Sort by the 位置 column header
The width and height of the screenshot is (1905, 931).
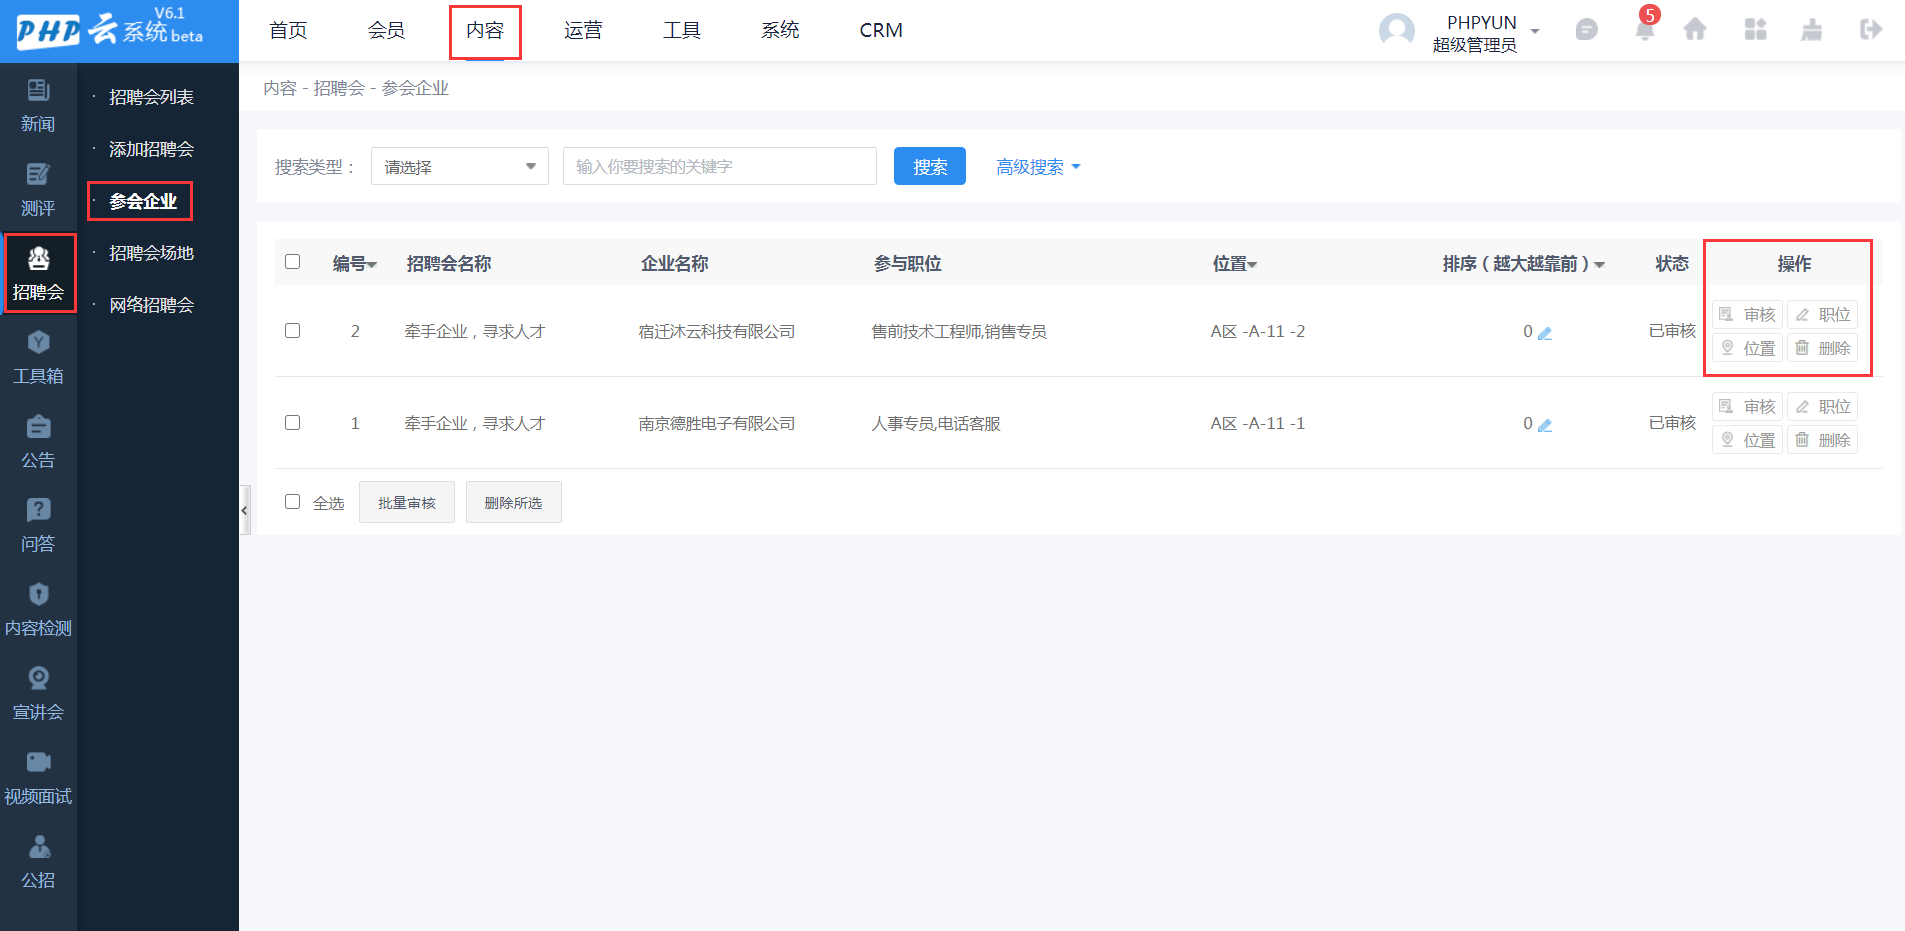point(1234,264)
